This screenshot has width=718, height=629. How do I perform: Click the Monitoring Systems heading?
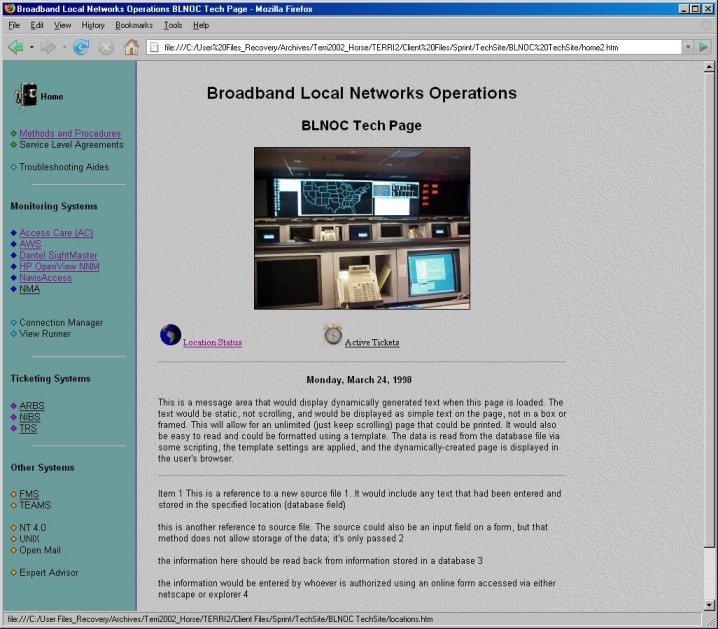pyautogui.click(x=54, y=206)
